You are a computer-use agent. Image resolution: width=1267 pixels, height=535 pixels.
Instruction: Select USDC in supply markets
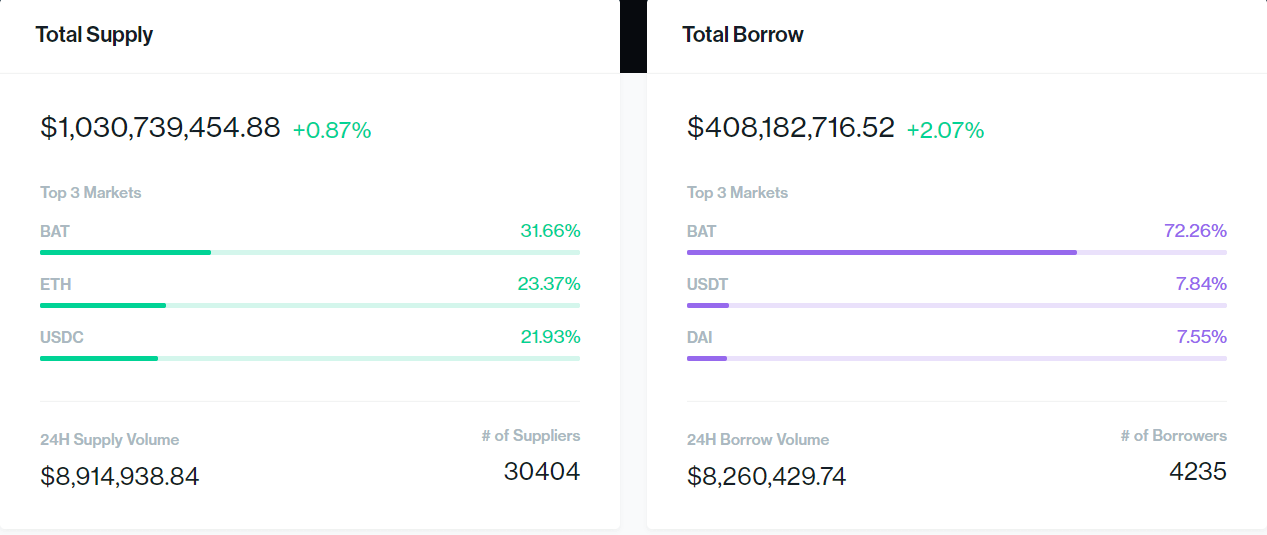coord(62,337)
